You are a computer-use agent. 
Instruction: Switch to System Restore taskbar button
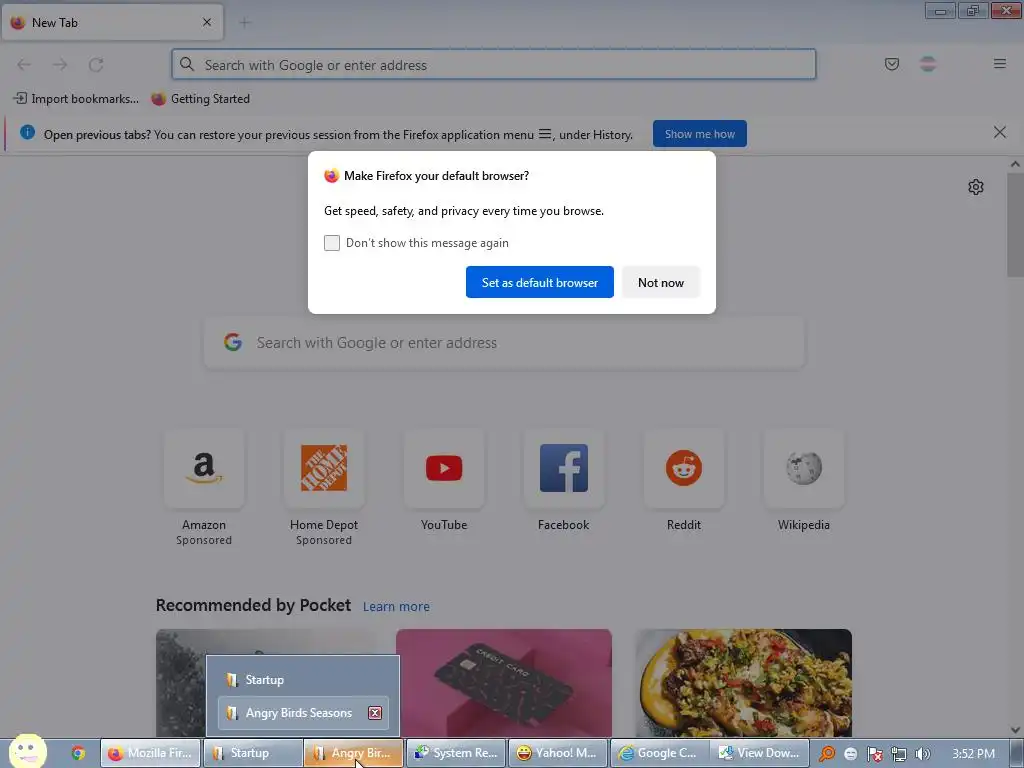[x=456, y=753]
